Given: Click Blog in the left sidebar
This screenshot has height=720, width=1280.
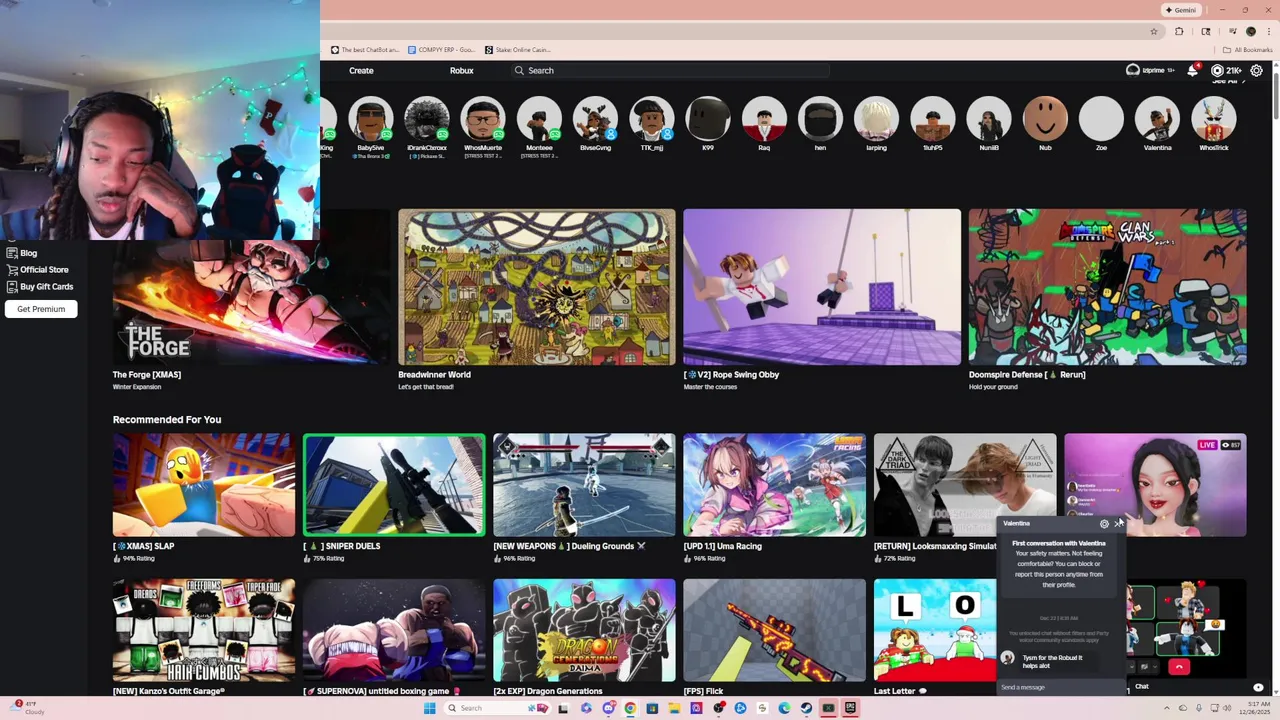Looking at the screenshot, I should [x=28, y=253].
